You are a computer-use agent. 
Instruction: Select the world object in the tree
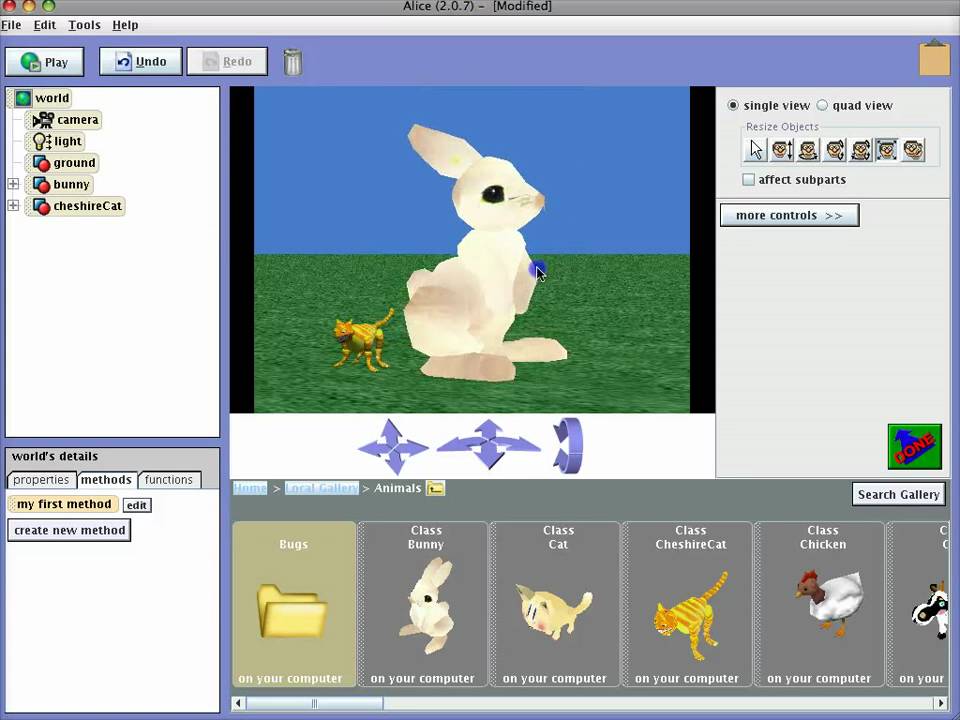point(42,98)
